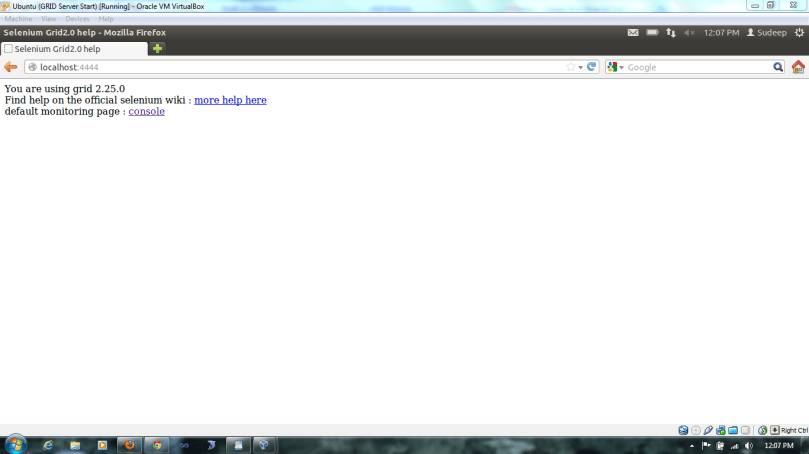
Task: Restore down the VirtualBox window
Action: pyautogui.click(x=770, y=5)
